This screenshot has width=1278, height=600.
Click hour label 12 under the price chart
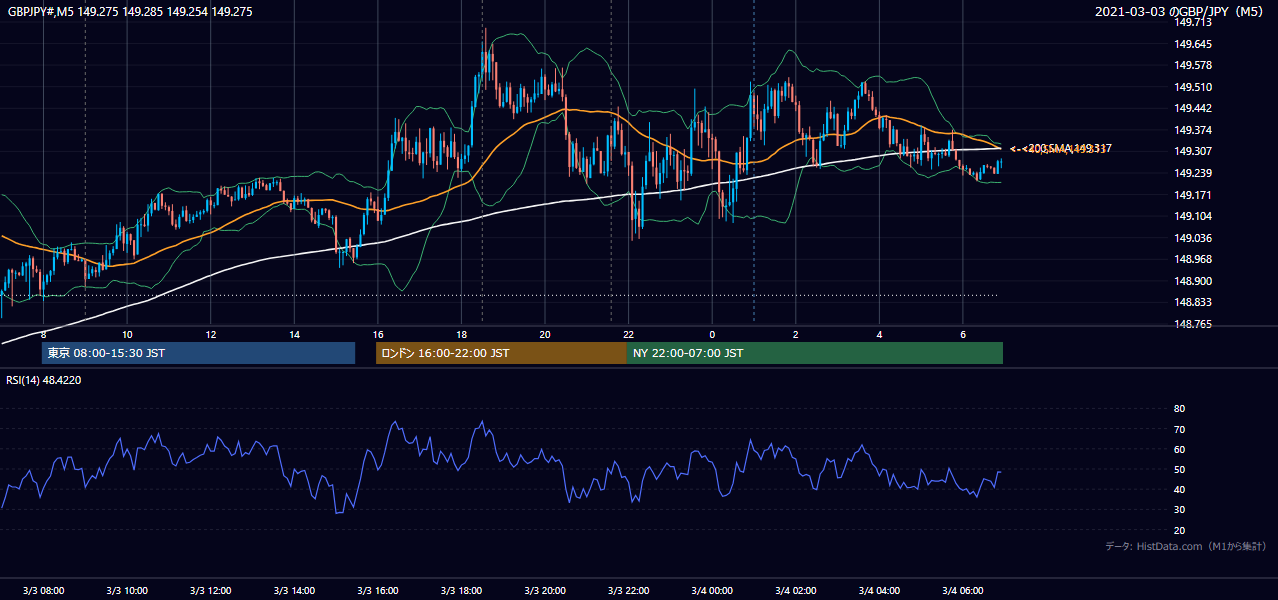coord(210,334)
